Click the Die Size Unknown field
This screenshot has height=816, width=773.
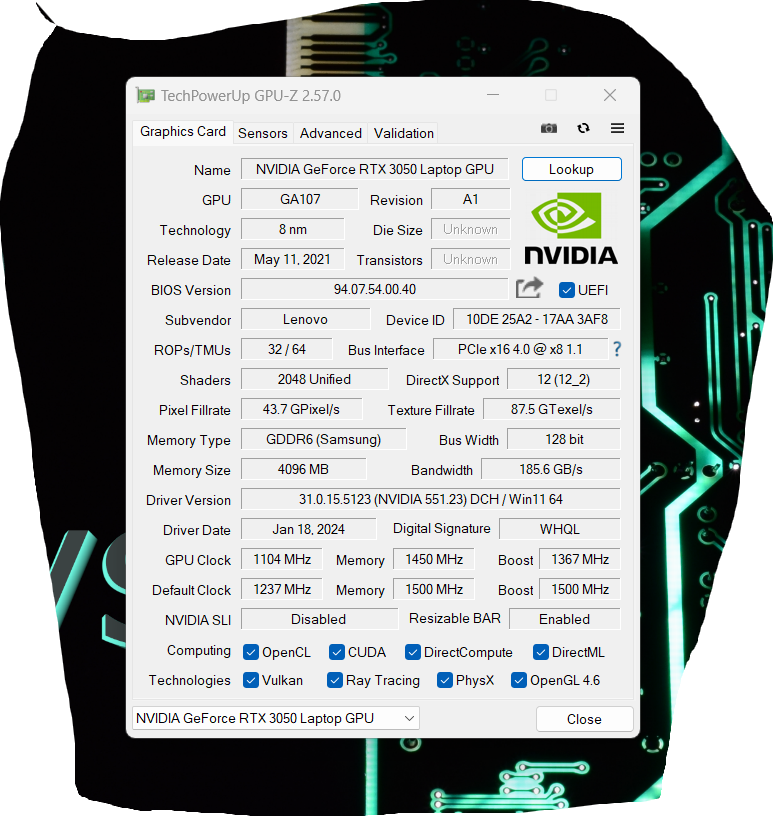471,230
